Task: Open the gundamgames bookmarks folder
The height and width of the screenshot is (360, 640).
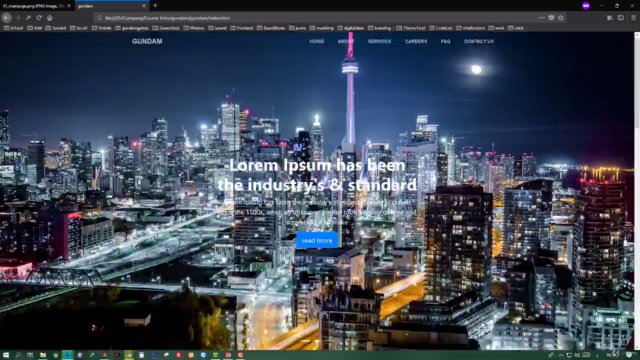Action: 132,28
